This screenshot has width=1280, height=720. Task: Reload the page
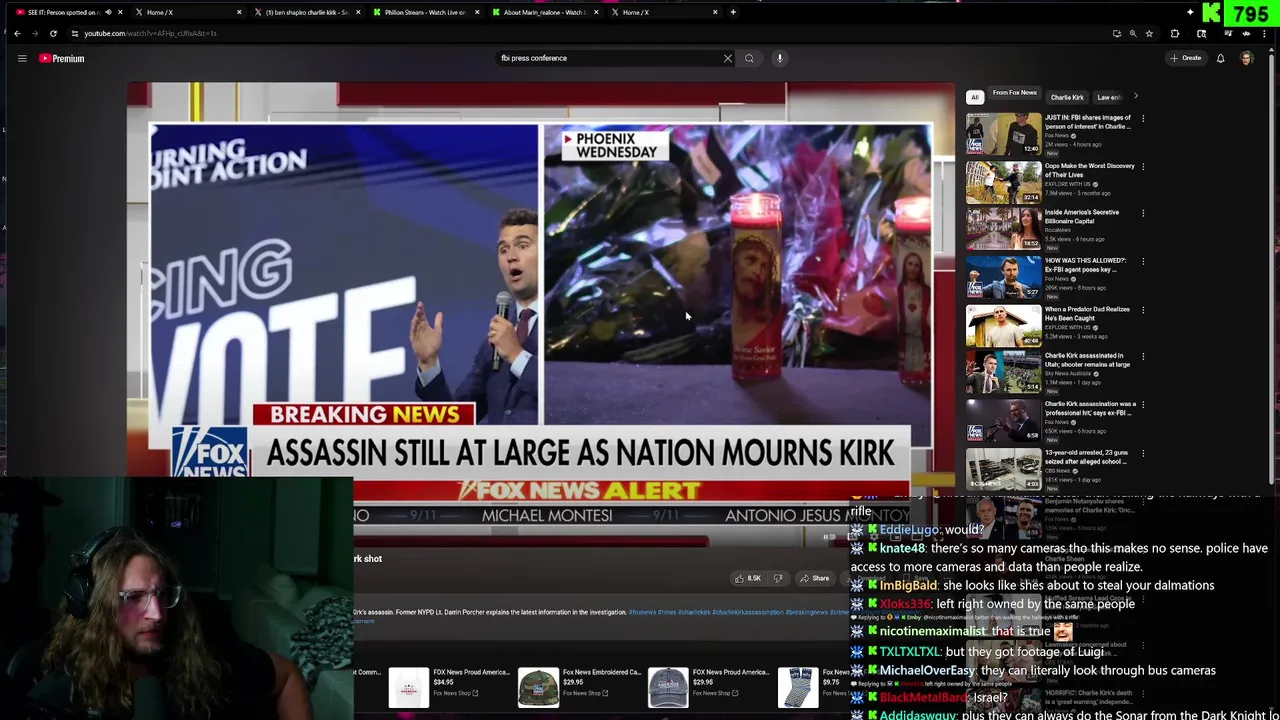click(x=53, y=33)
